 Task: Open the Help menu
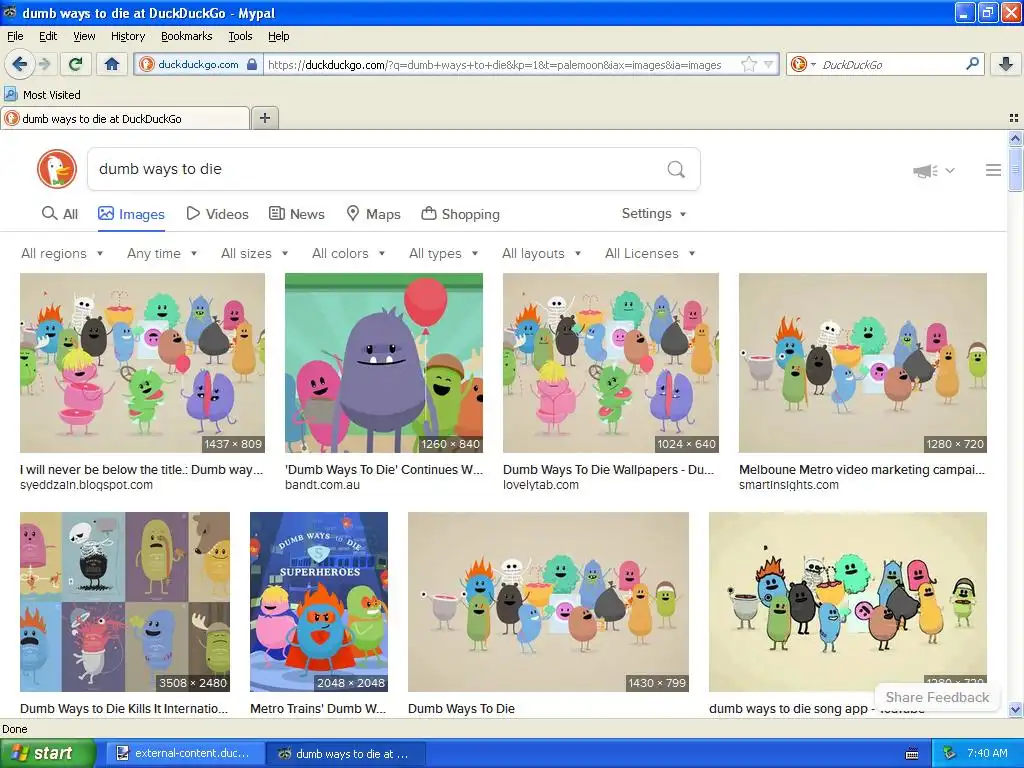pyautogui.click(x=278, y=36)
